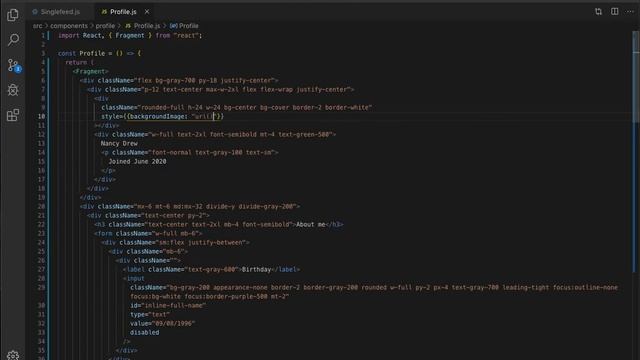Select the Profile.js tab
This screenshot has height=360, width=640.
coord(123,12)
